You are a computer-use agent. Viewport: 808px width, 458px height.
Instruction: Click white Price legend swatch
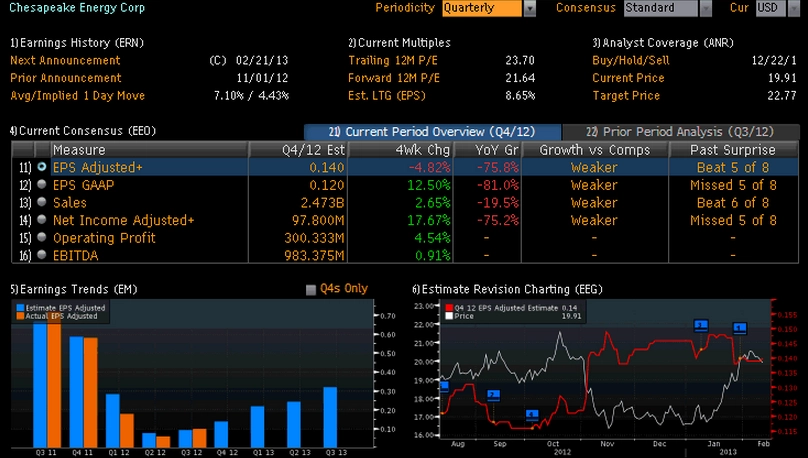(449, 316)
